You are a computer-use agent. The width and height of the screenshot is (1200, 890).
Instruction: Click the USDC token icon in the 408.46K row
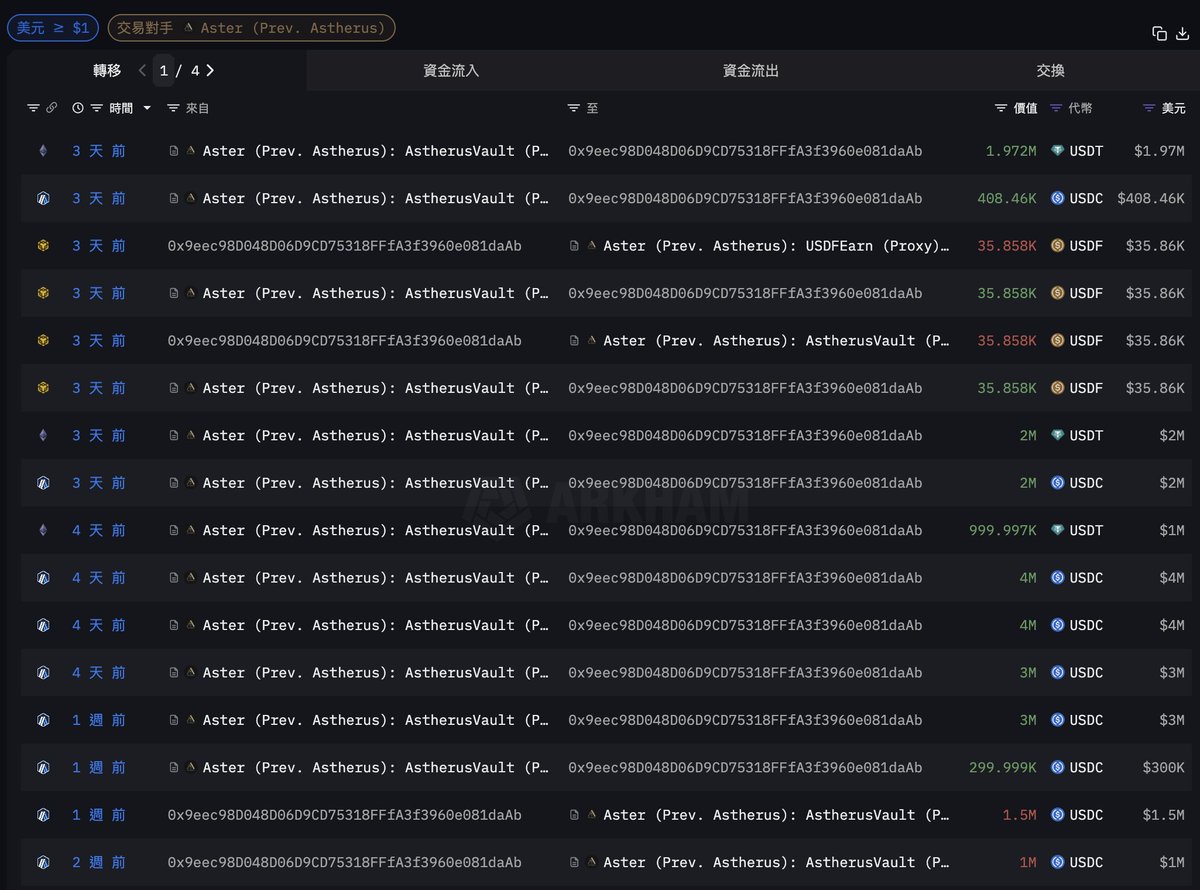1058,198
